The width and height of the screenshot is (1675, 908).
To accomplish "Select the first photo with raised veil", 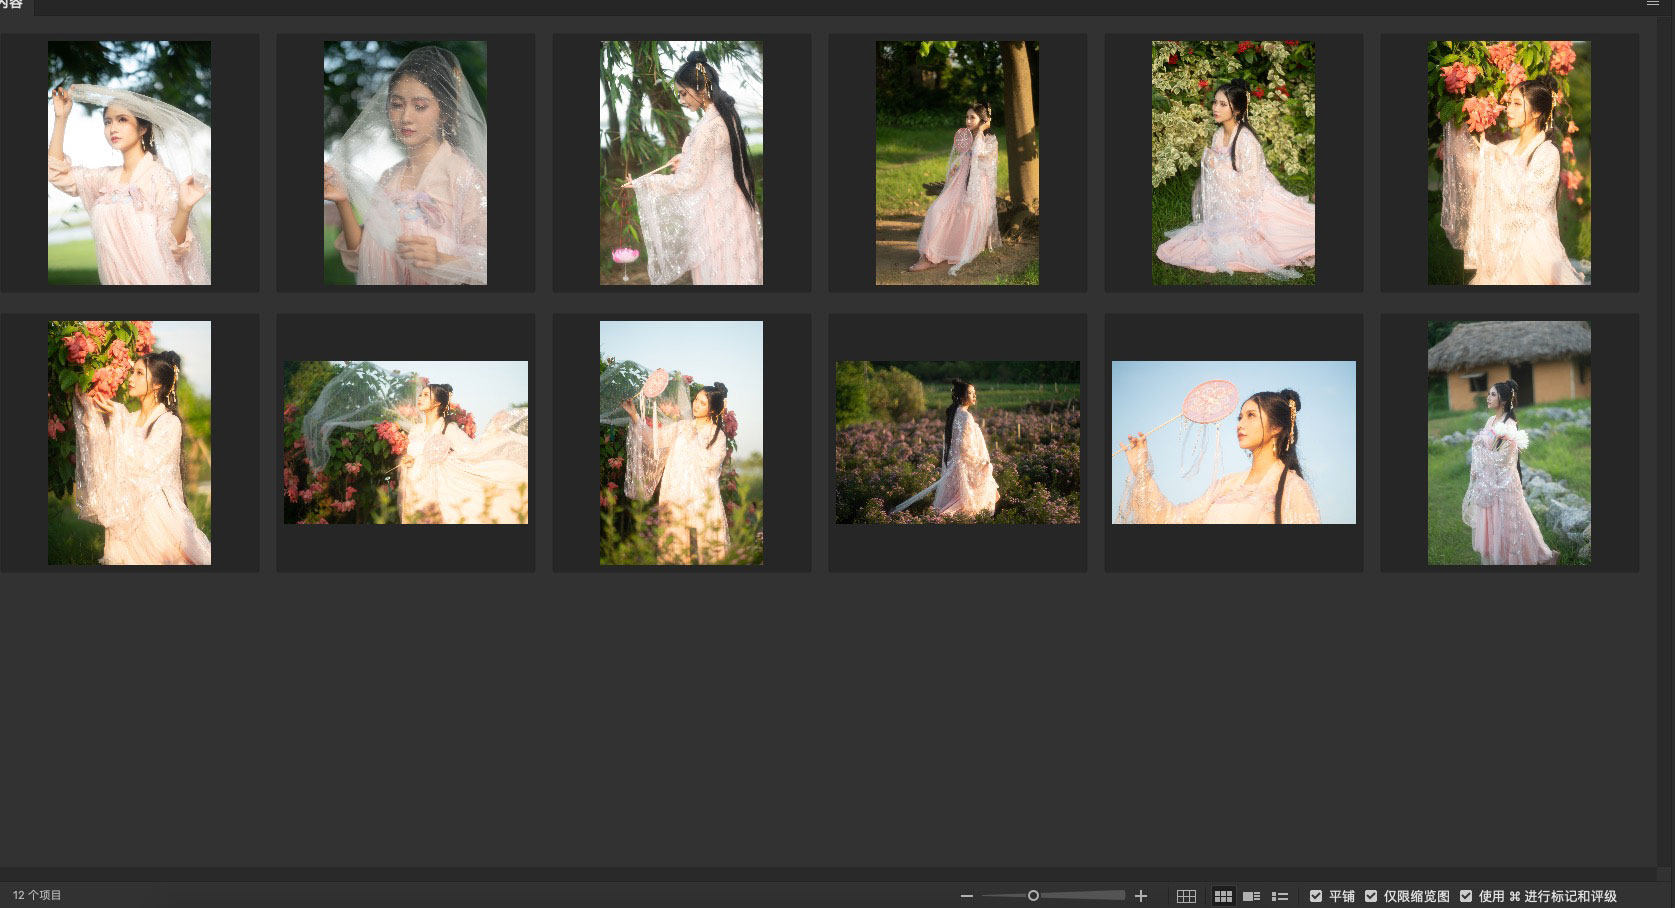I will [x=129, y=163].
